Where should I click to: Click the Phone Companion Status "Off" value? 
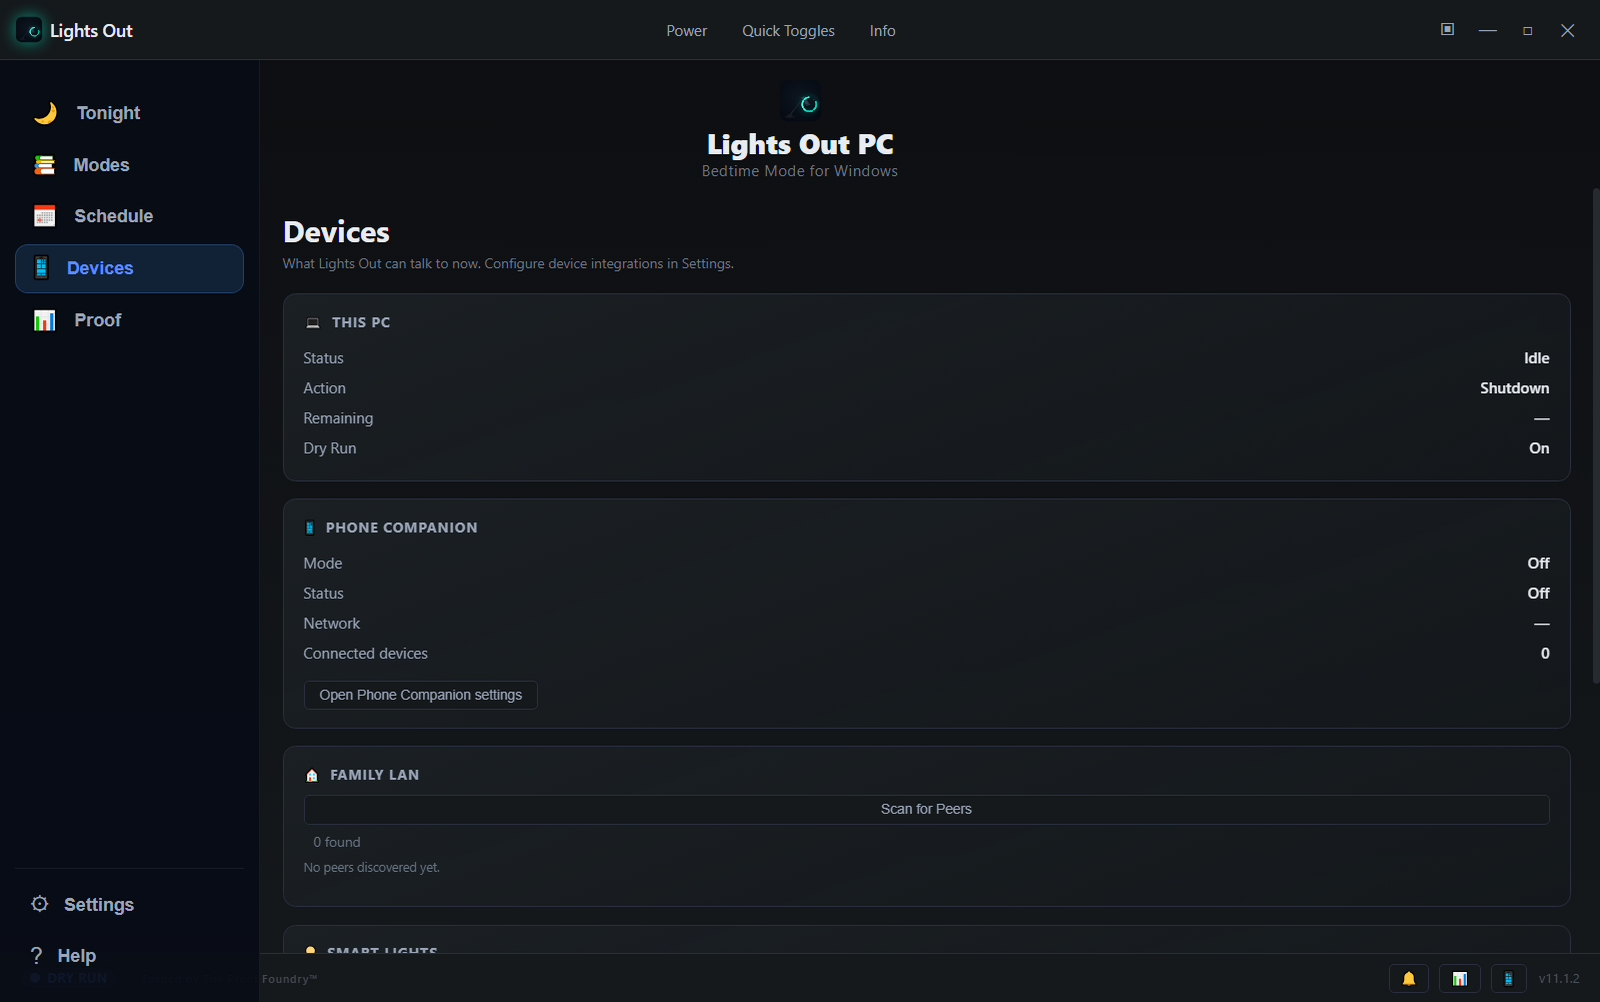(1539, 593)
